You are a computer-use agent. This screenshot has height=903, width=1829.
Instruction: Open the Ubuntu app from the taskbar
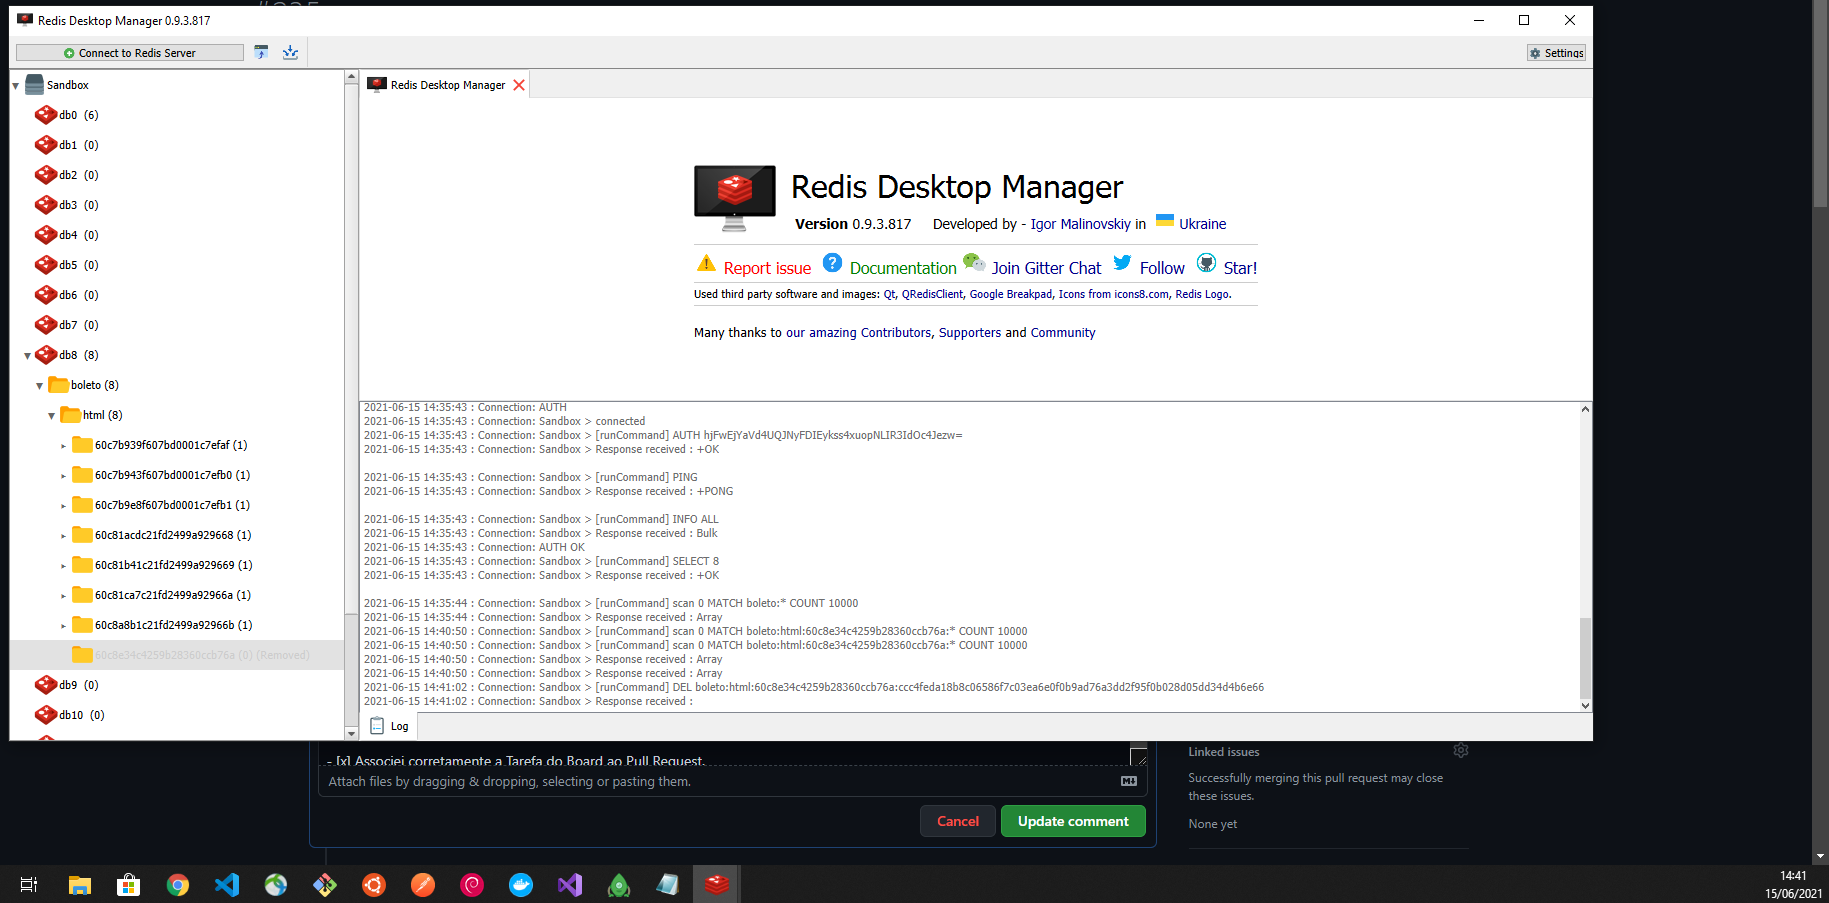pos(374,885)
